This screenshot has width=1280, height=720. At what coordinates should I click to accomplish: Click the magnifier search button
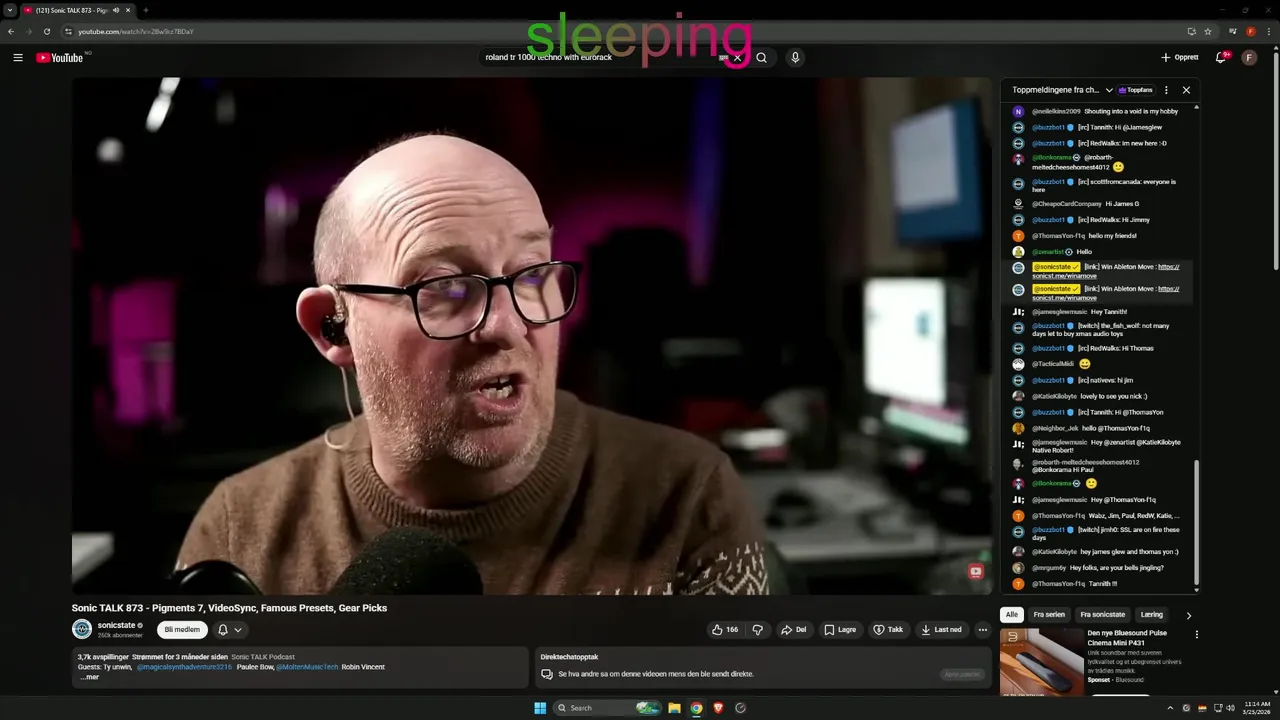(x=761, y=58)
